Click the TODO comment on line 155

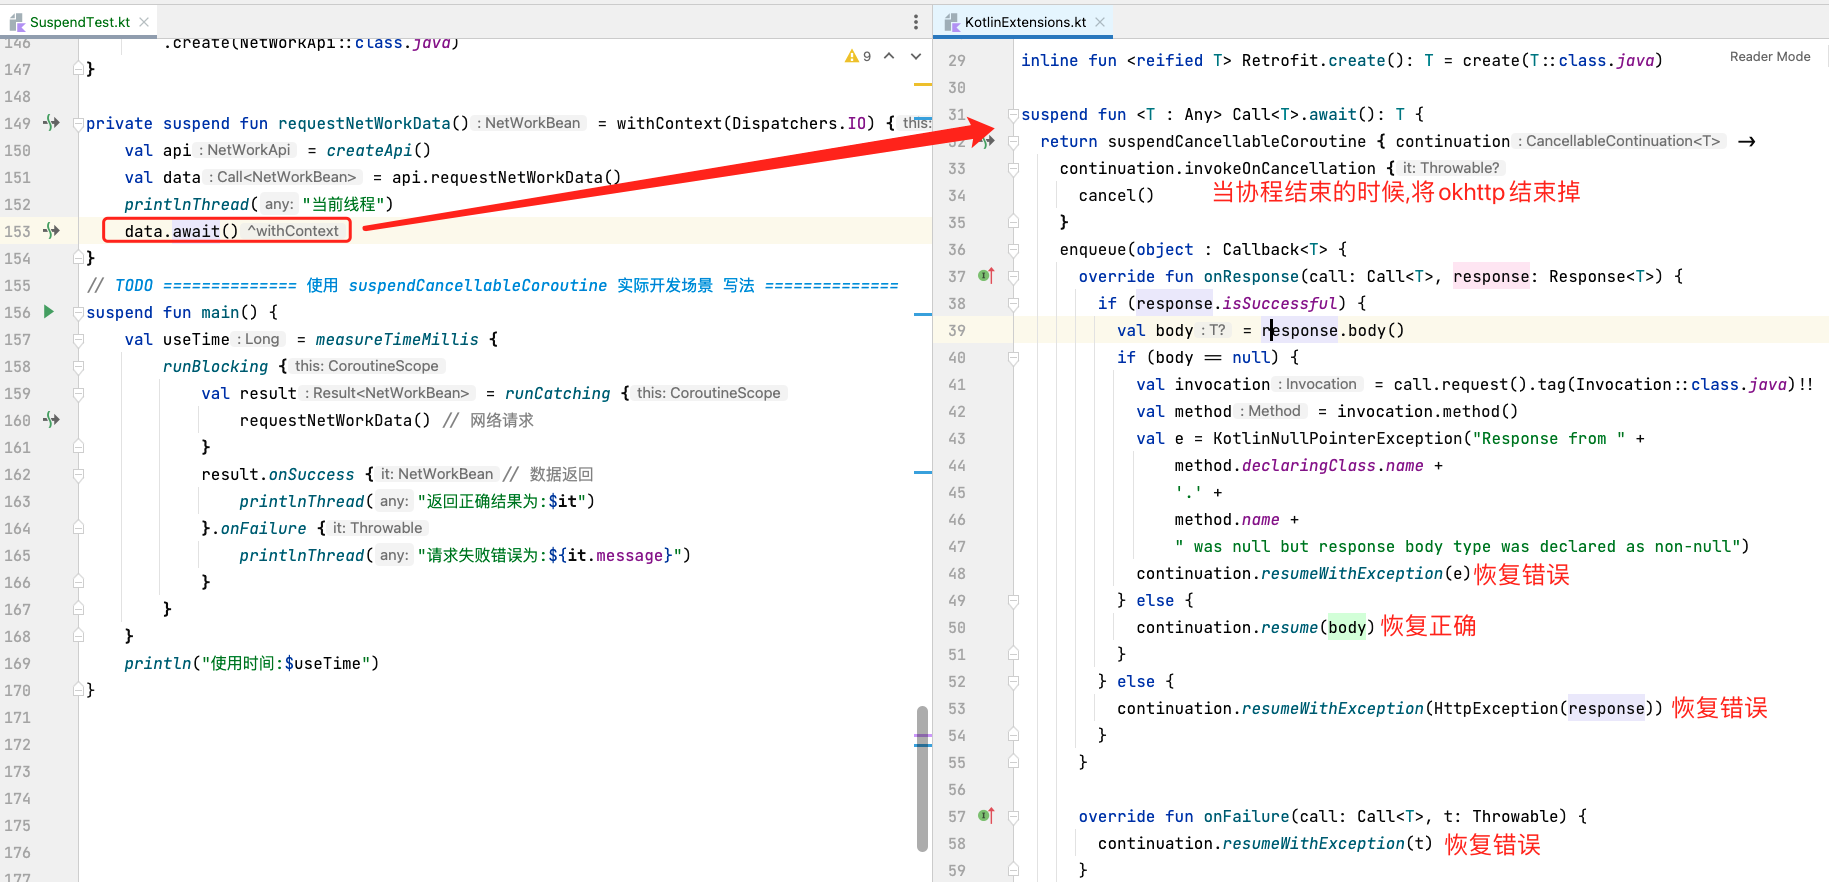pyautogui.click(x=492, y=285)
